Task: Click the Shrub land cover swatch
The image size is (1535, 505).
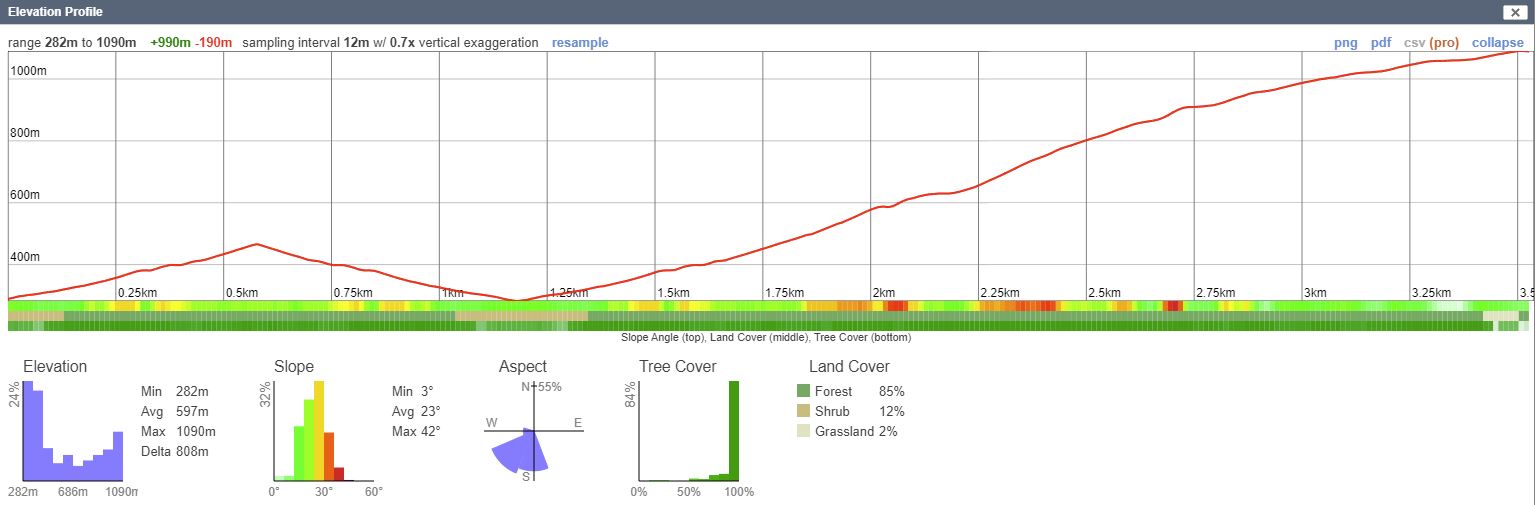Action: point(803,411)
